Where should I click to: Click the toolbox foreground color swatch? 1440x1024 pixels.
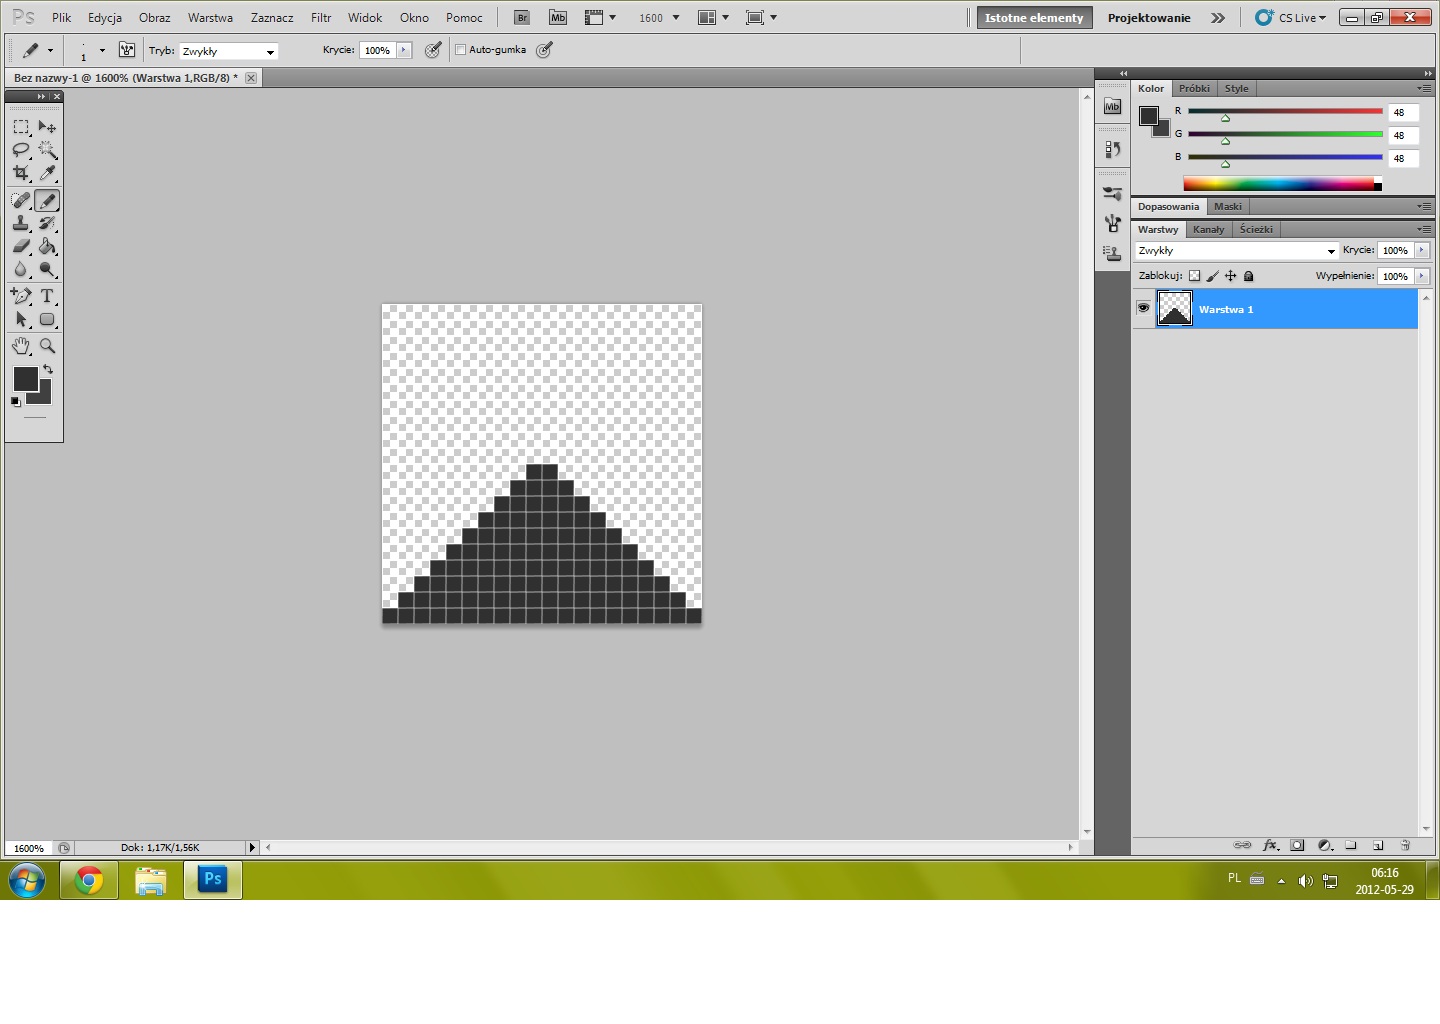click(25, 378)
